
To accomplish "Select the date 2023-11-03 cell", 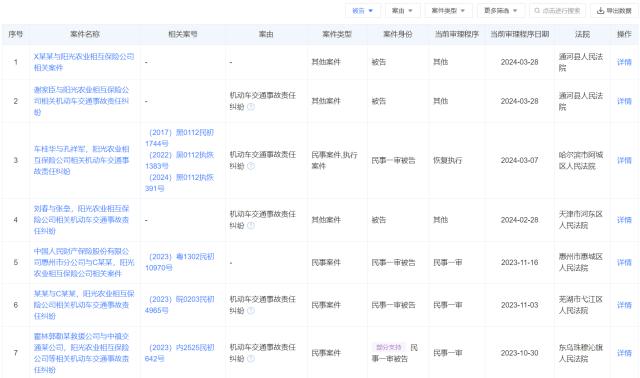I will 520,305.
